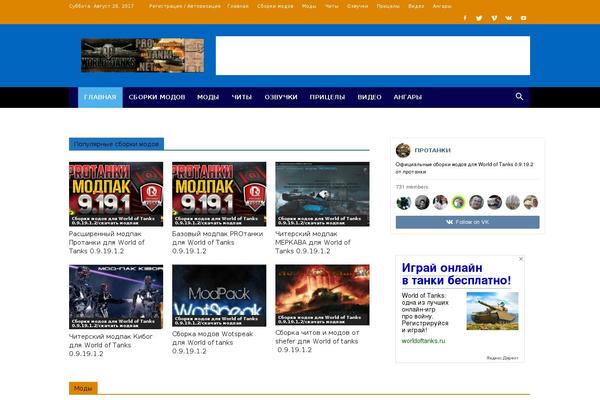Click the Популярные сборки модов section heading
600x400 pixels.
[x=116, y=144]
